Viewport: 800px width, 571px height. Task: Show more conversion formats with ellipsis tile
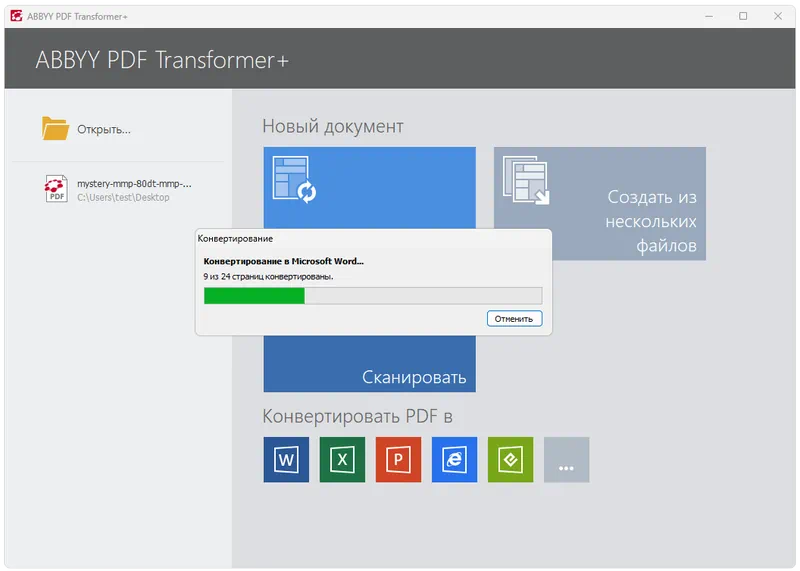click(567, 459)
